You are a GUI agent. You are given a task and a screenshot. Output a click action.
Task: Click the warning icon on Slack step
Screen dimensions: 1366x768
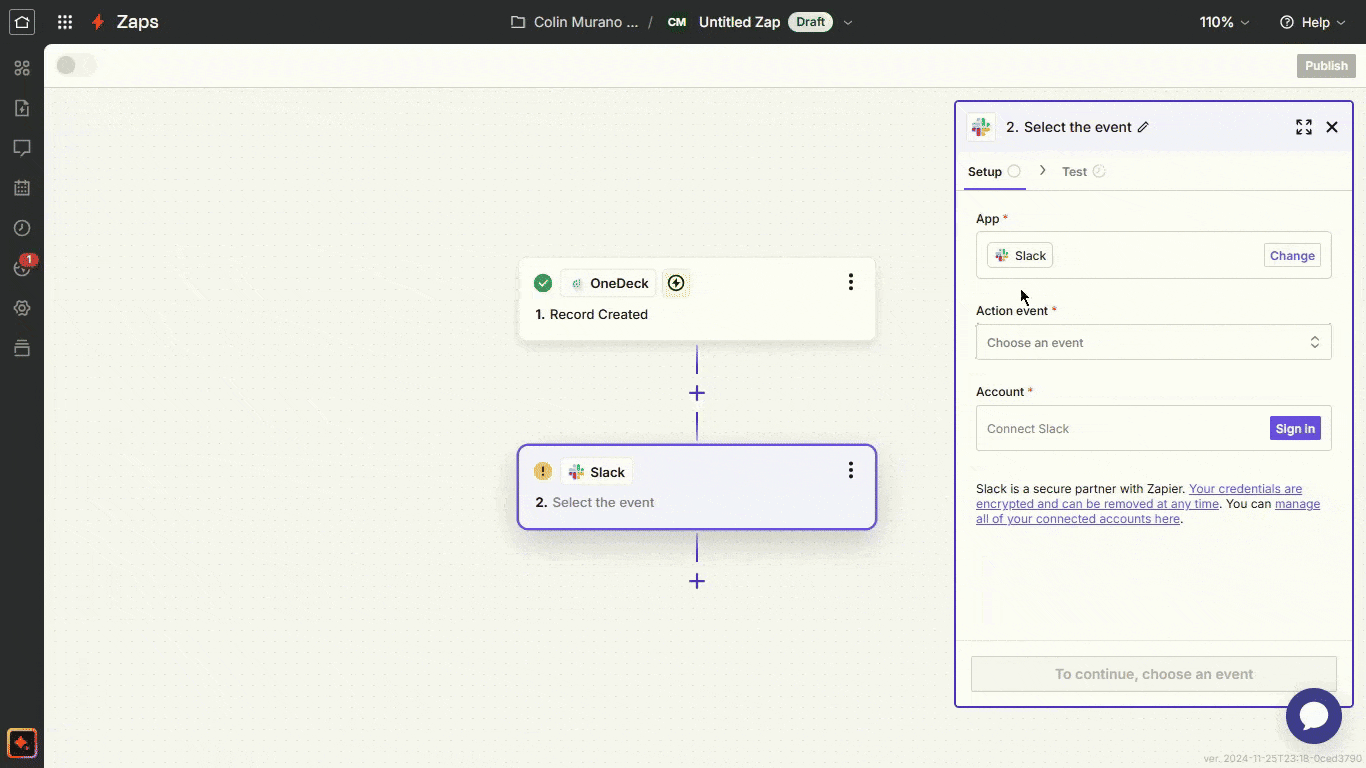pyautogui.click(x=543, y=471)
